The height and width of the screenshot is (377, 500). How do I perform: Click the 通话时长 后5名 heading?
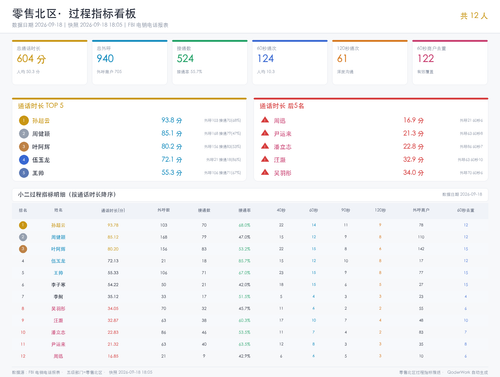click(x=282, y=106)
